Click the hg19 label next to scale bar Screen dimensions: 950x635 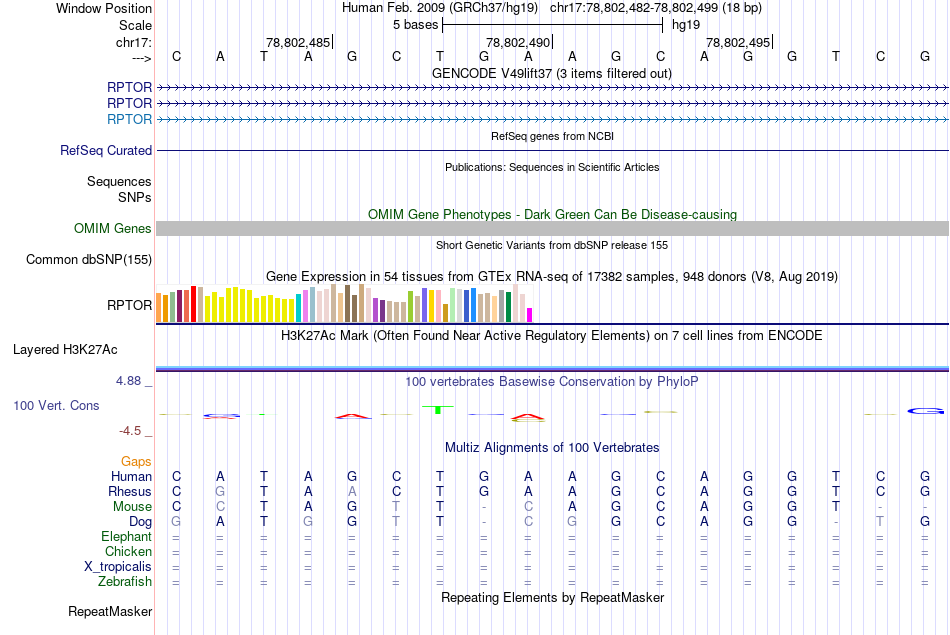pos(686,25)
